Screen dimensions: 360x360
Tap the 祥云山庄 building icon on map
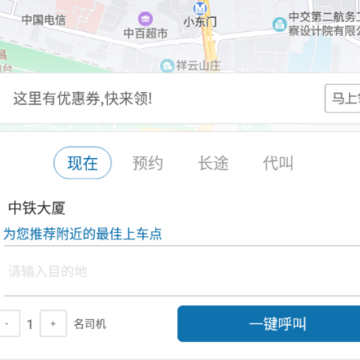(167, 66)
